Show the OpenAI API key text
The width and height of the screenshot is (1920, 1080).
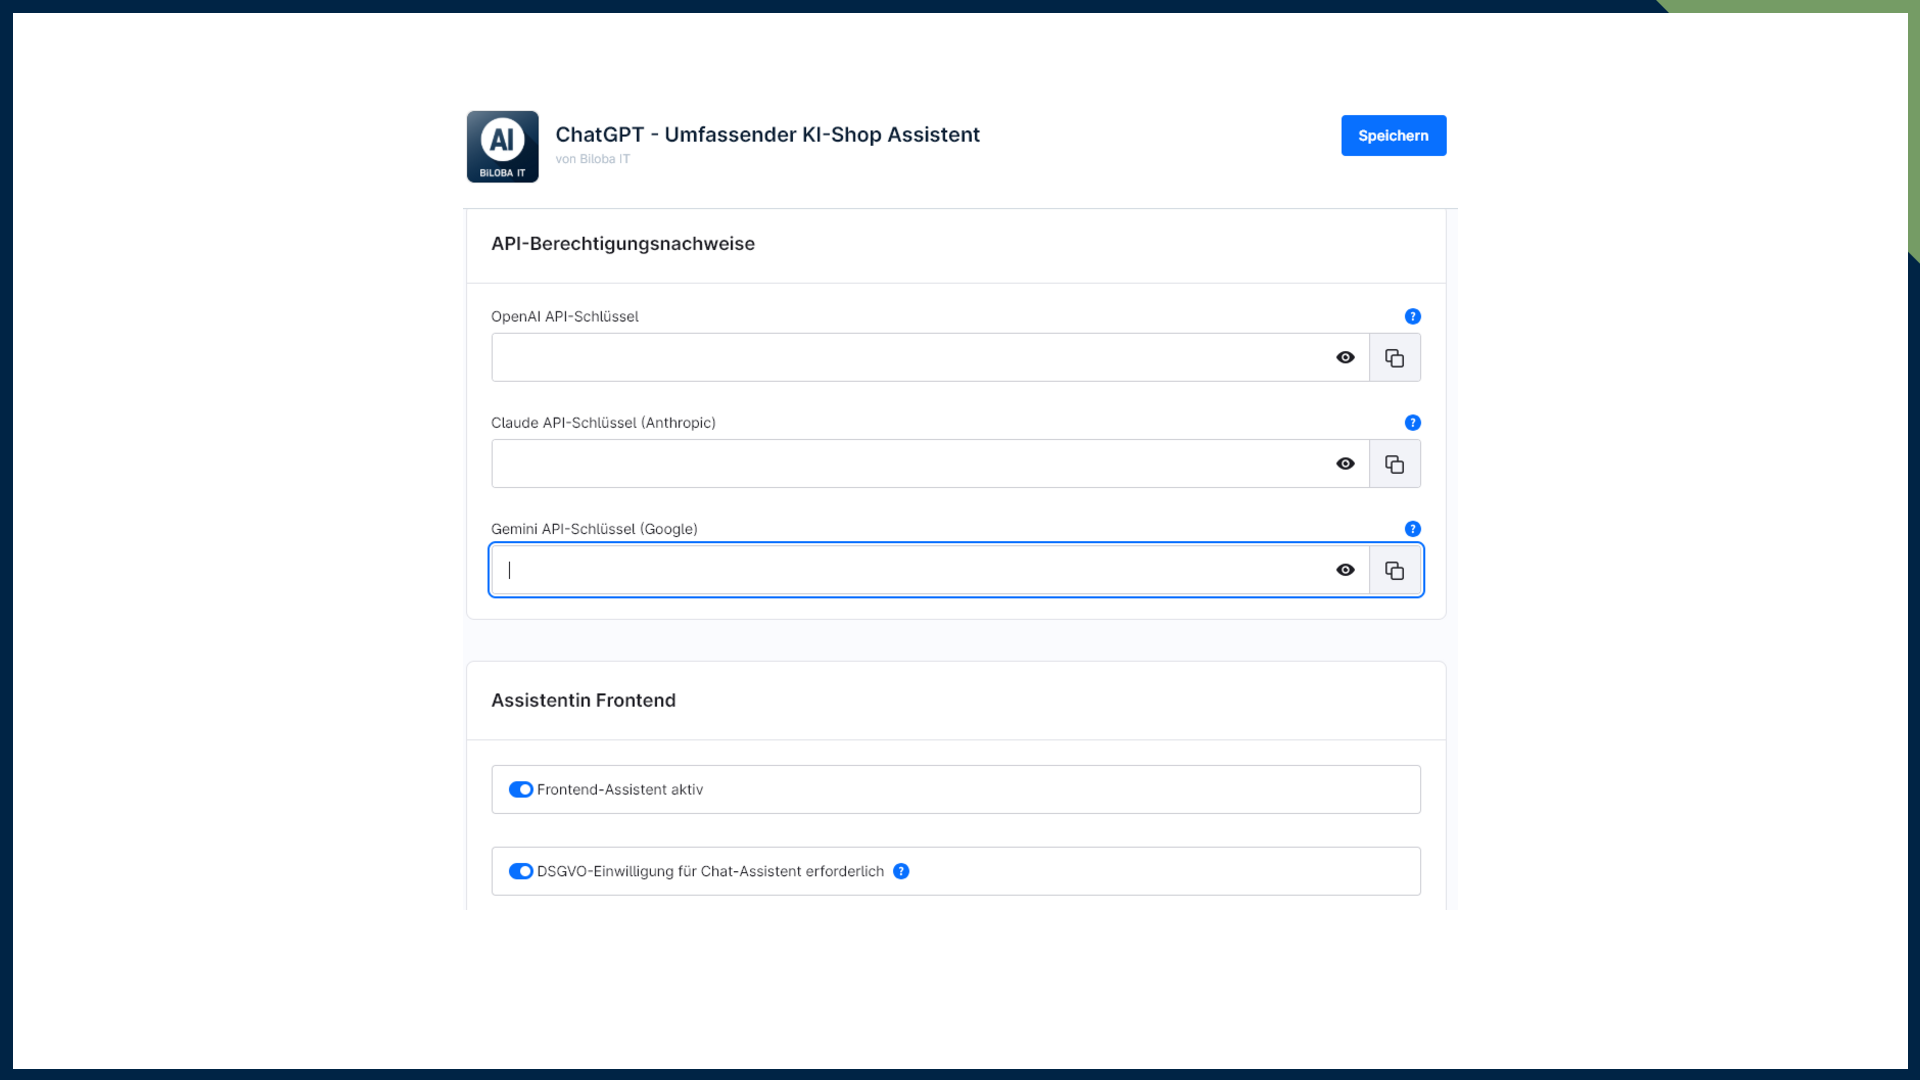(1345, 358)
